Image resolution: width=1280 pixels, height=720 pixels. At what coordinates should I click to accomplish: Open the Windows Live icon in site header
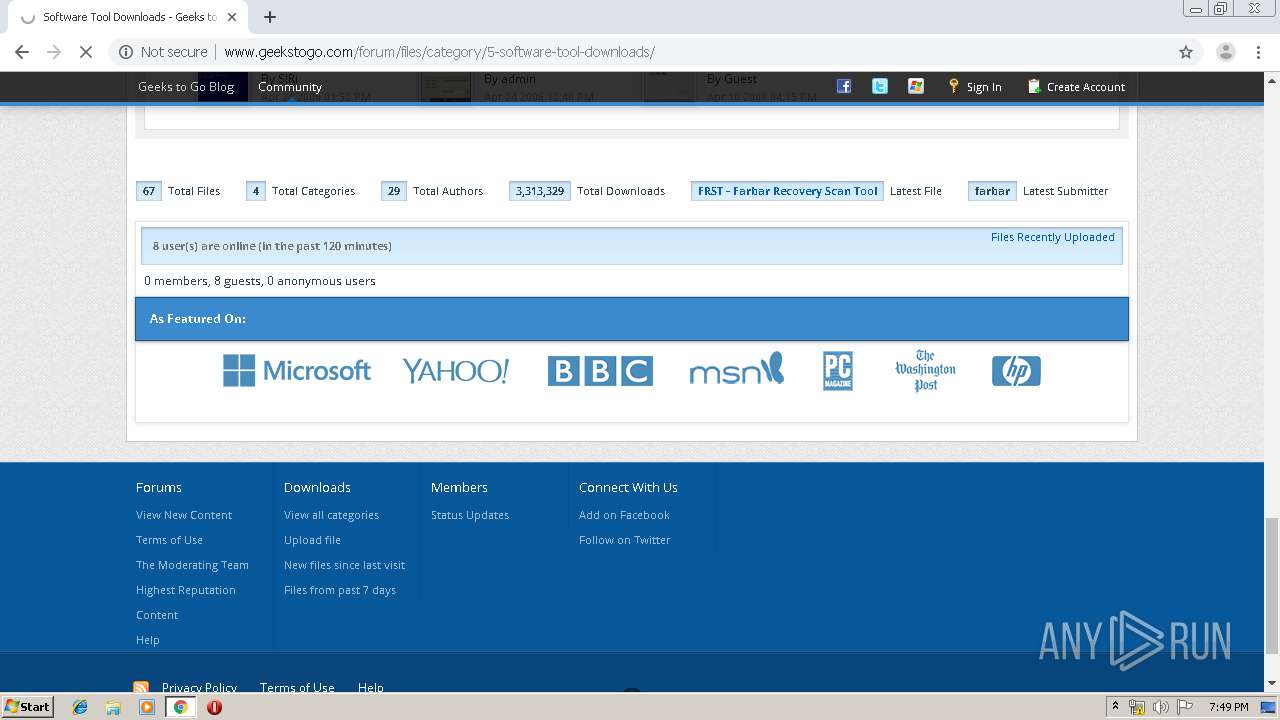(916, 86)
